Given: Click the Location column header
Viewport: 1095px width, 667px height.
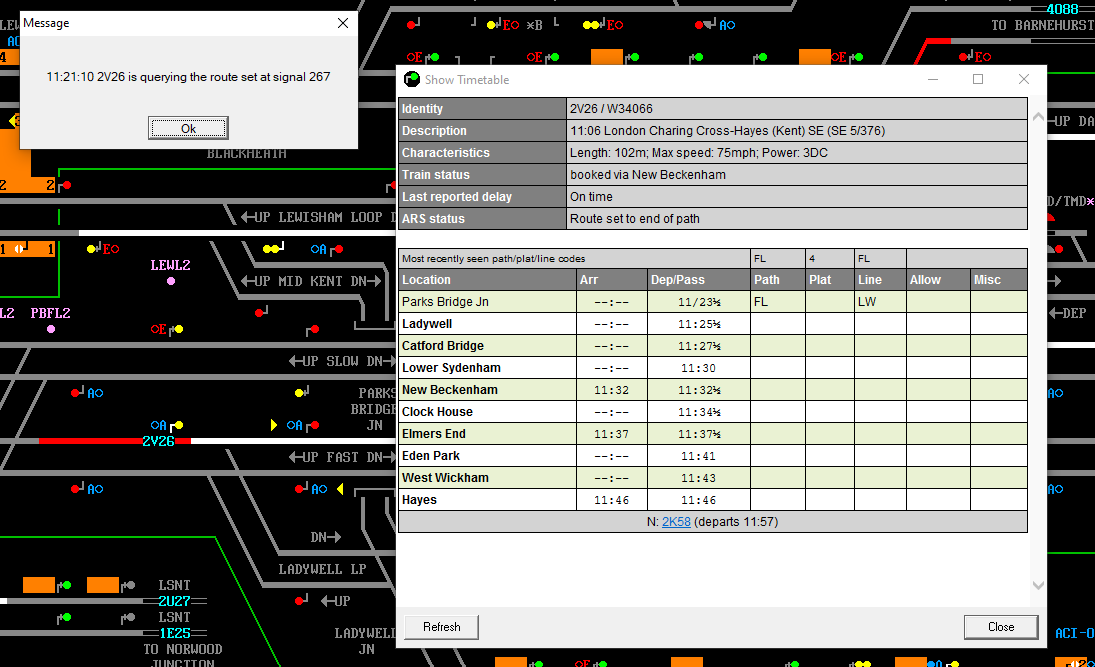Looking at the screenshot, I should 487,280.
